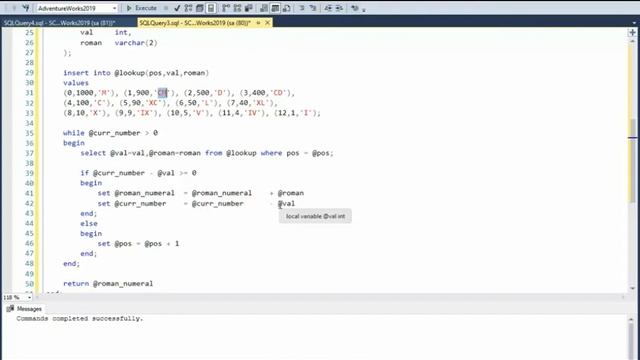The image size is (640, 360).
Task: Click line number 33 in the margin
Action: (x=29, y=113)
